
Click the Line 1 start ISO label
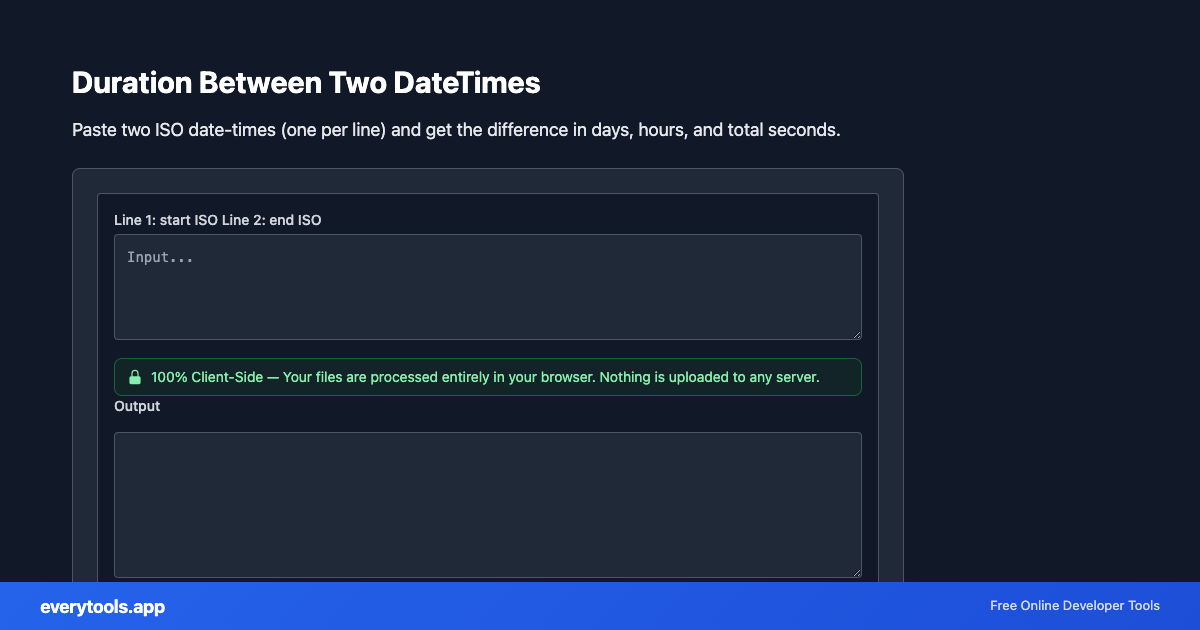pos(218,220)
